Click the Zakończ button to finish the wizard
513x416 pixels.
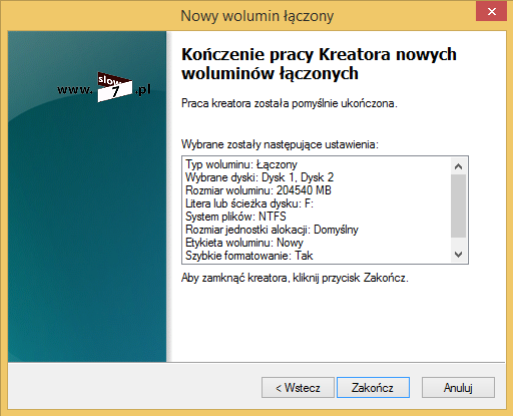point(373,387)
